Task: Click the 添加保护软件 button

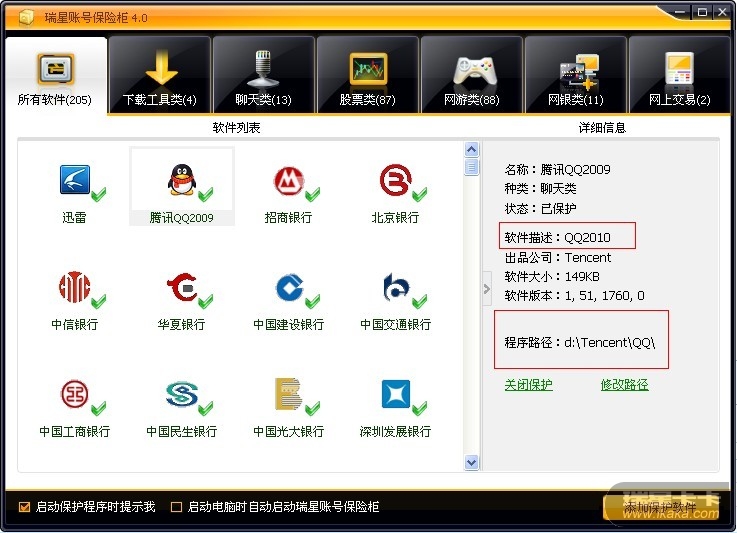Action: [x=660, y=508]
